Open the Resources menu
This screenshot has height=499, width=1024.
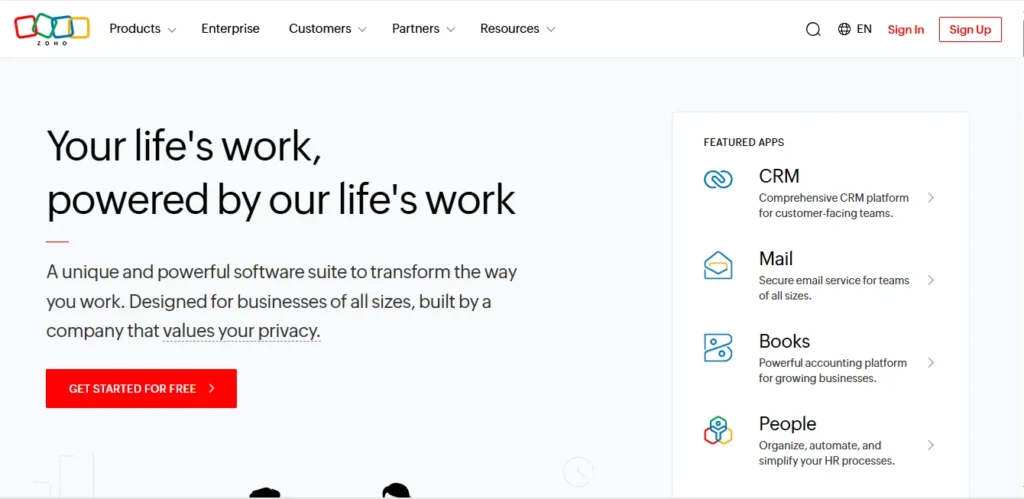pos(509,29)
